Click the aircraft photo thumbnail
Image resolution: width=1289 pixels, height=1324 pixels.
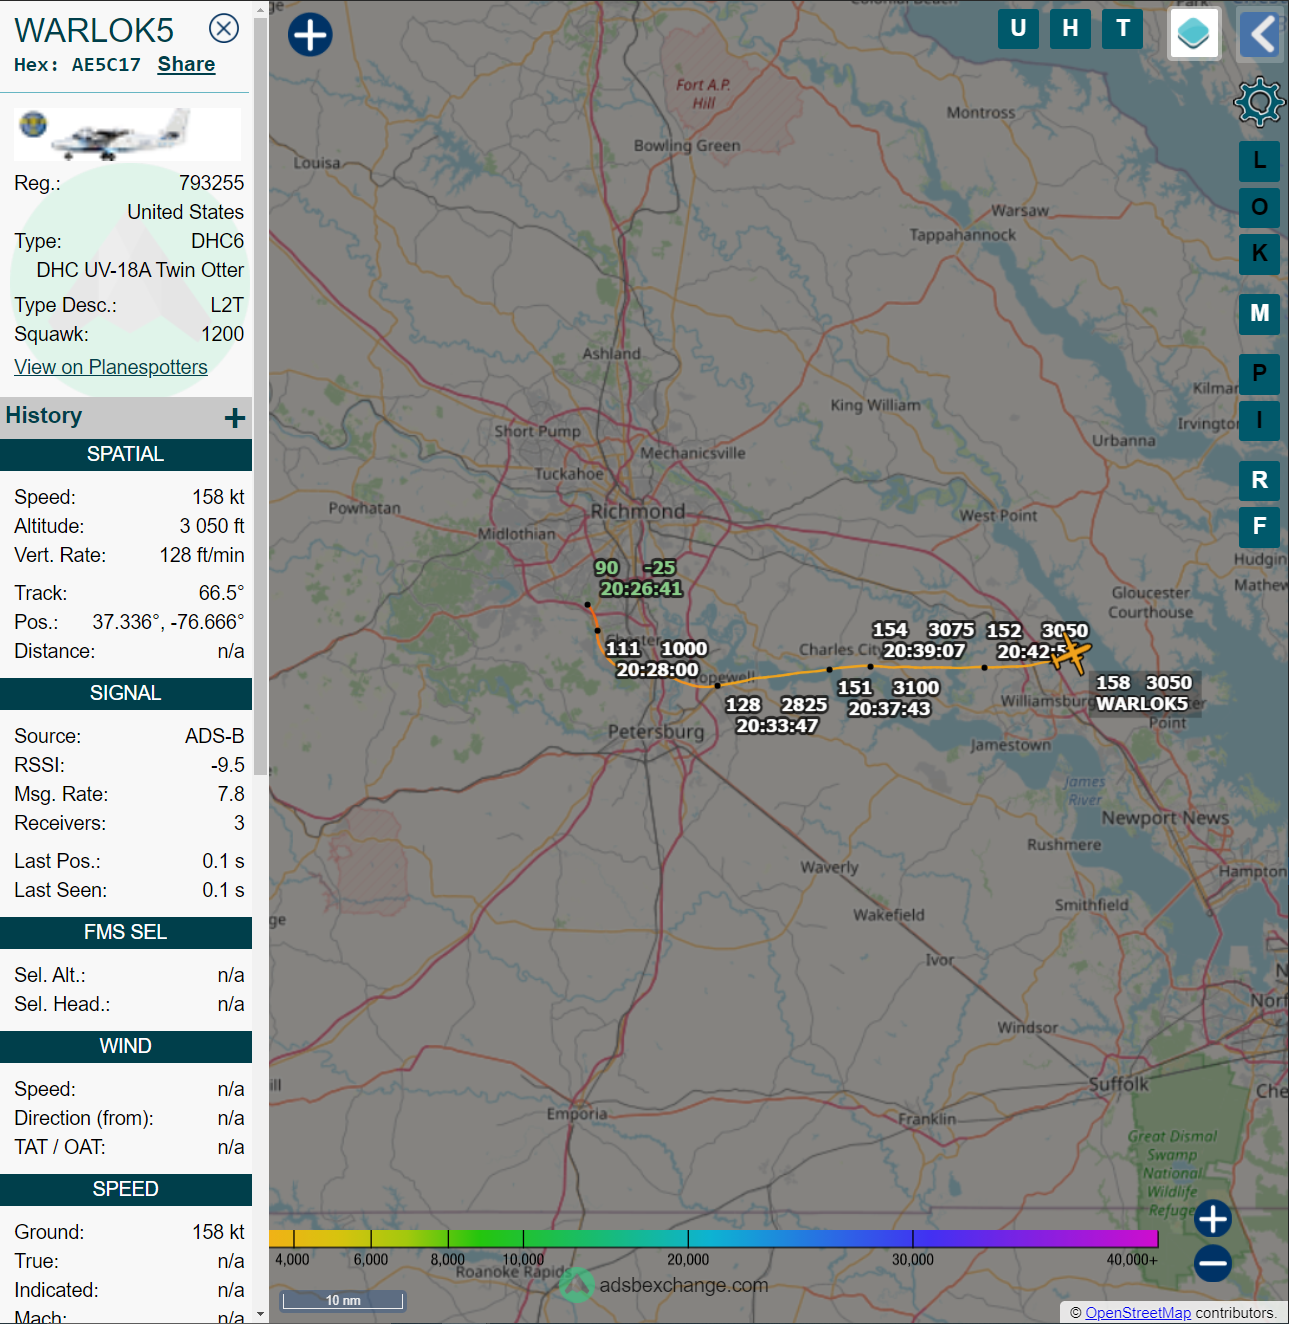pos(128,135)
